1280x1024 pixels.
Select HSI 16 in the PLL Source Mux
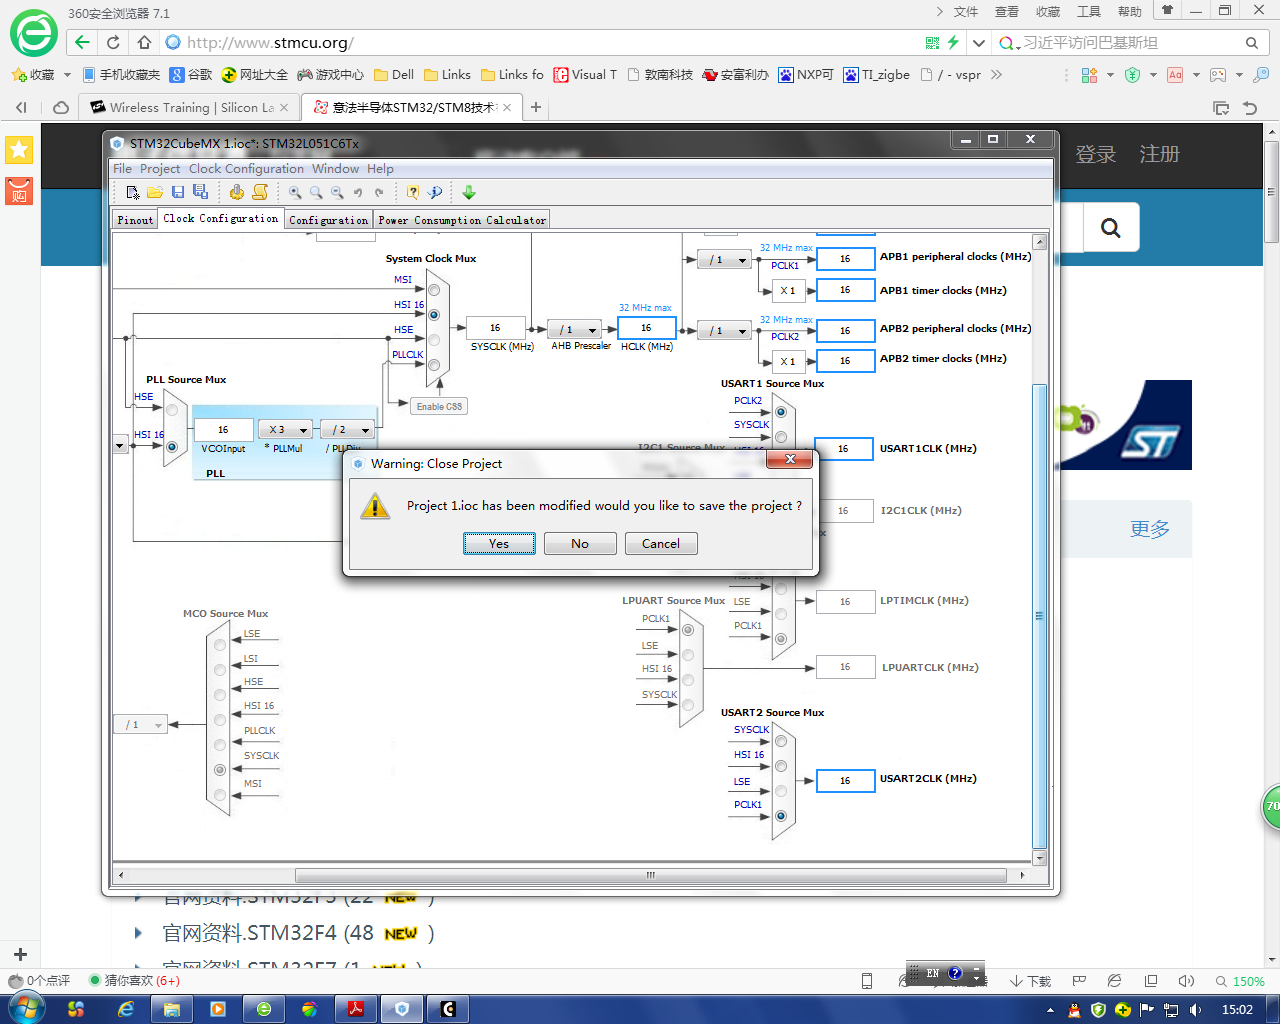(x=172, y=447)
